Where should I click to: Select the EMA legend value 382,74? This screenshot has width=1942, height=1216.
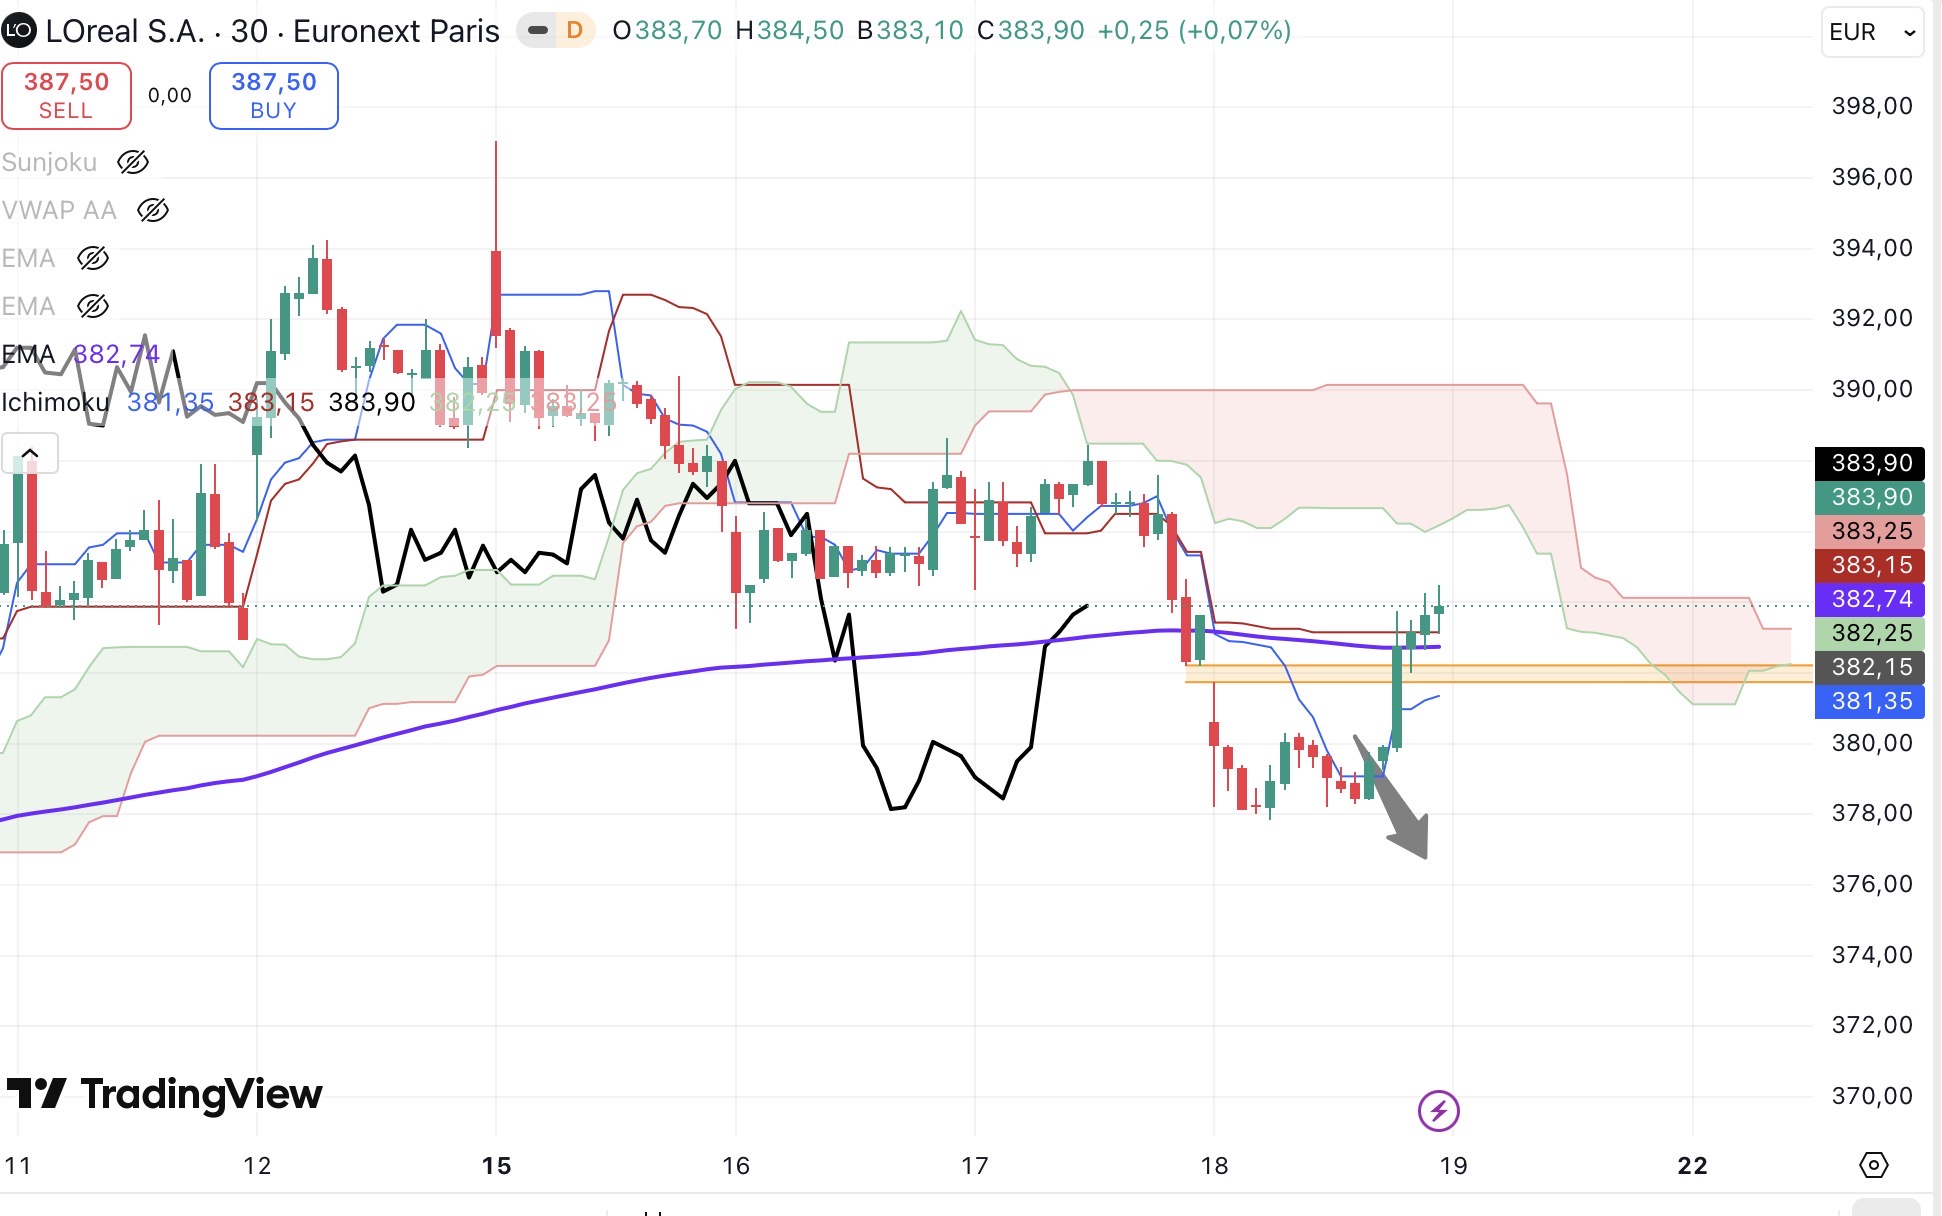(116, 354)
